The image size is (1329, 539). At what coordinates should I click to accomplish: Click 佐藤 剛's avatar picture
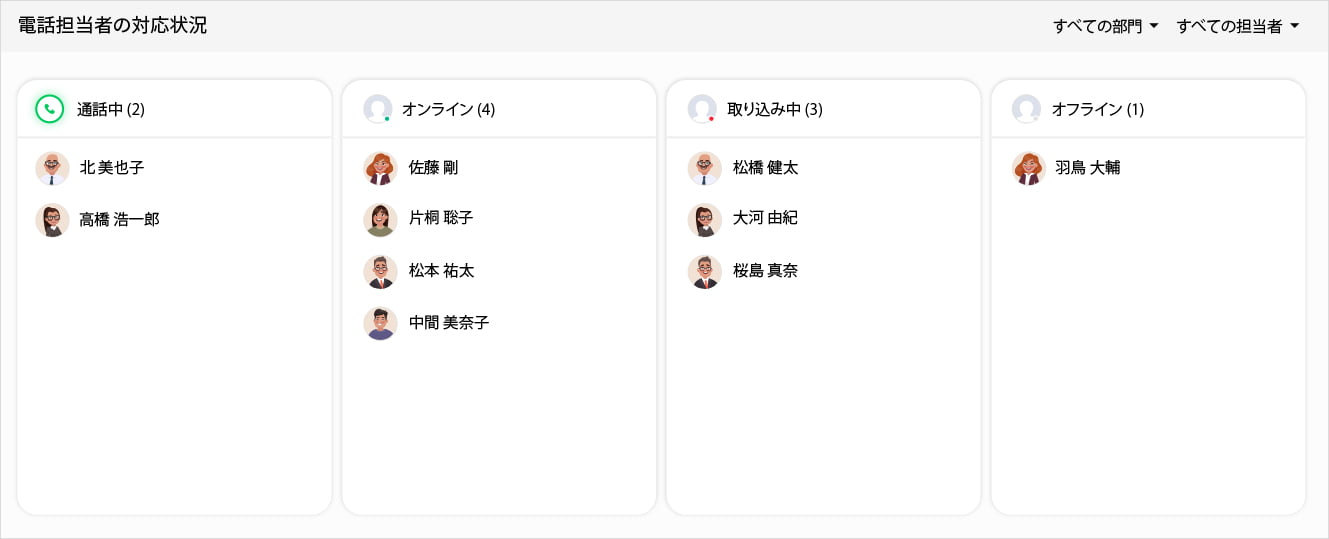point(380,168)
